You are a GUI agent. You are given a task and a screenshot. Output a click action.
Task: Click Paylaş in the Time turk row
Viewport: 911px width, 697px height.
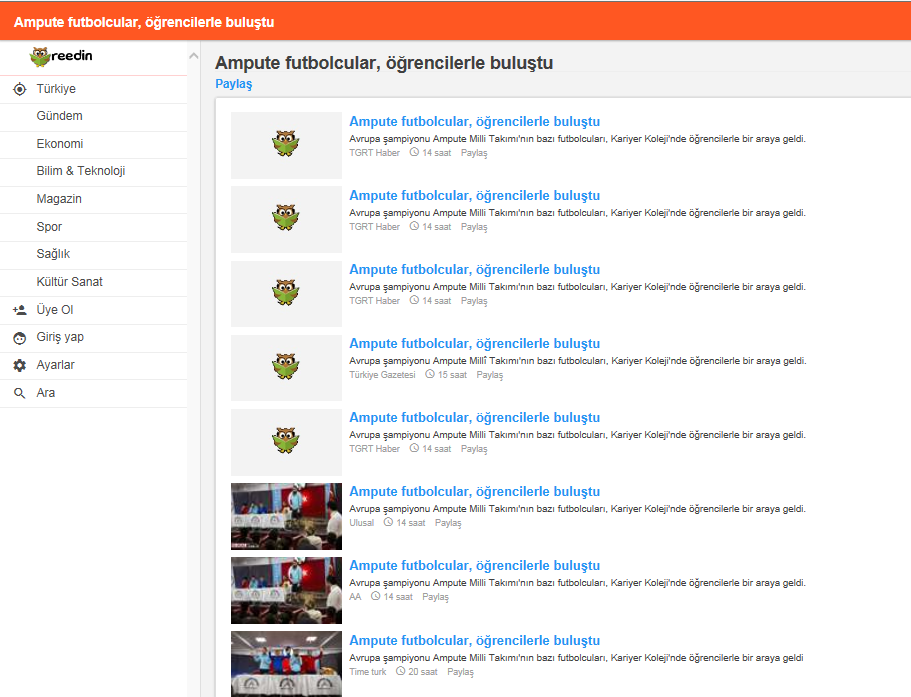tap(460, 672)
